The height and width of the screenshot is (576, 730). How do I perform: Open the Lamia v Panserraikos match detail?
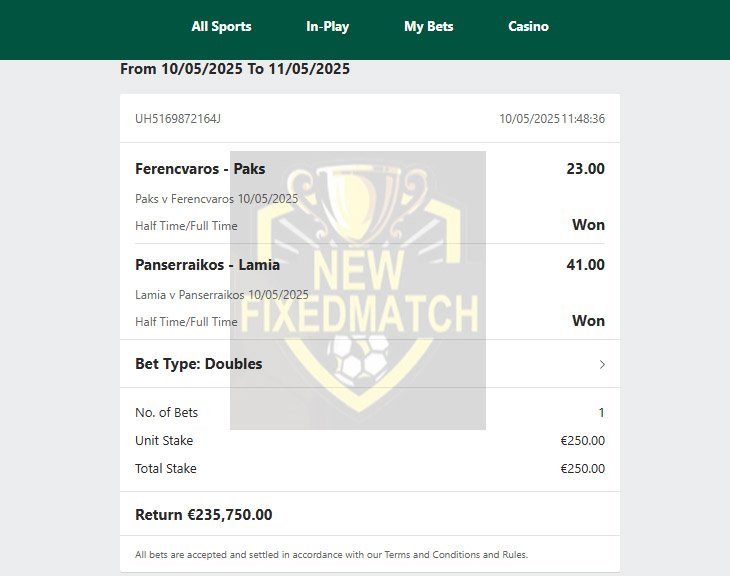(x=222, y=295)
